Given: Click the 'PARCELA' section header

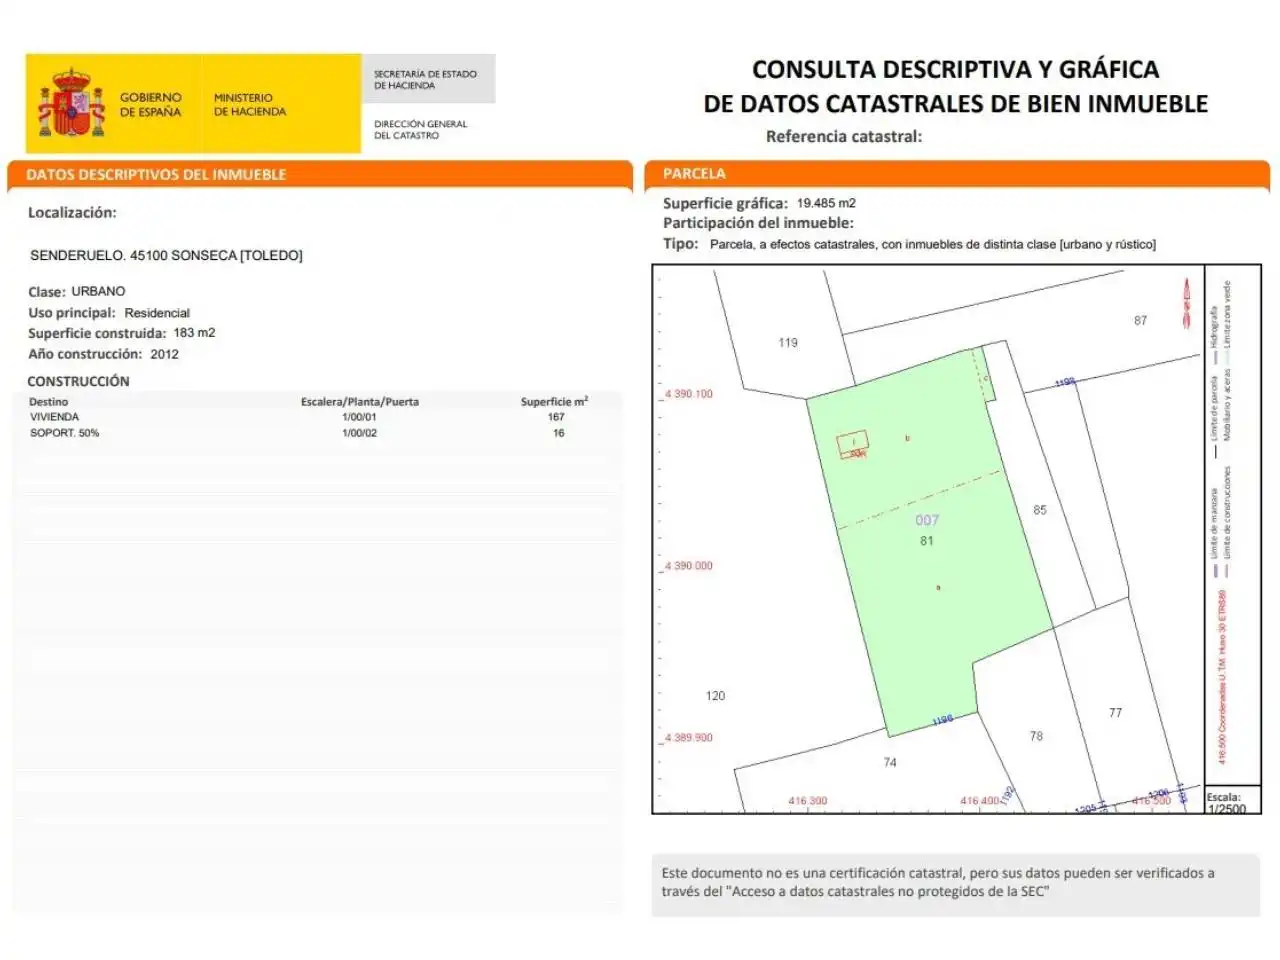Looking at the screenshot, I should [694, 174].
